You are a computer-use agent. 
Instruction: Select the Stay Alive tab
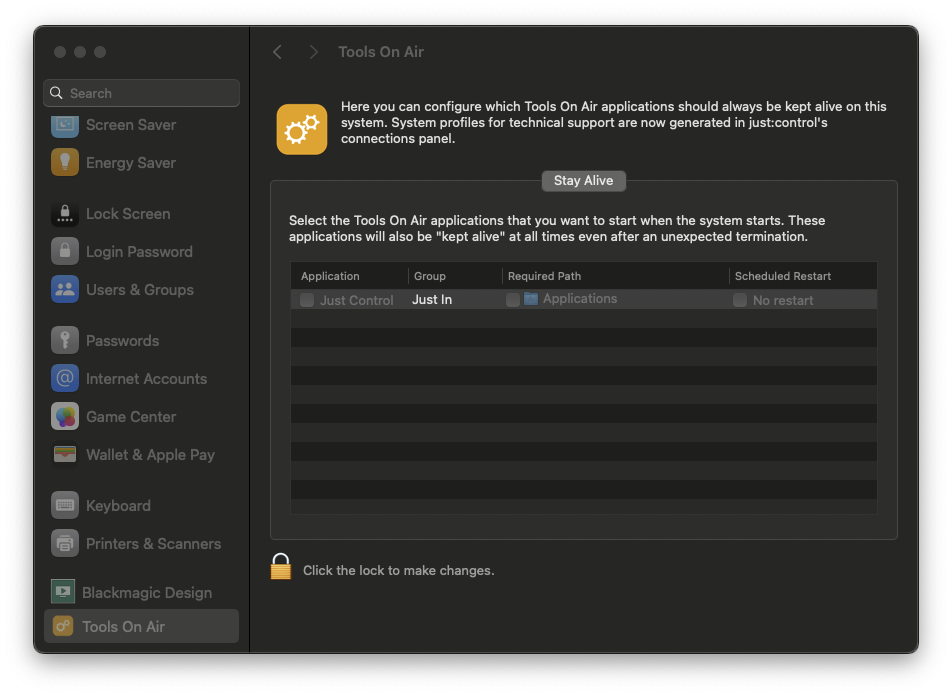(x=583, y=181)
